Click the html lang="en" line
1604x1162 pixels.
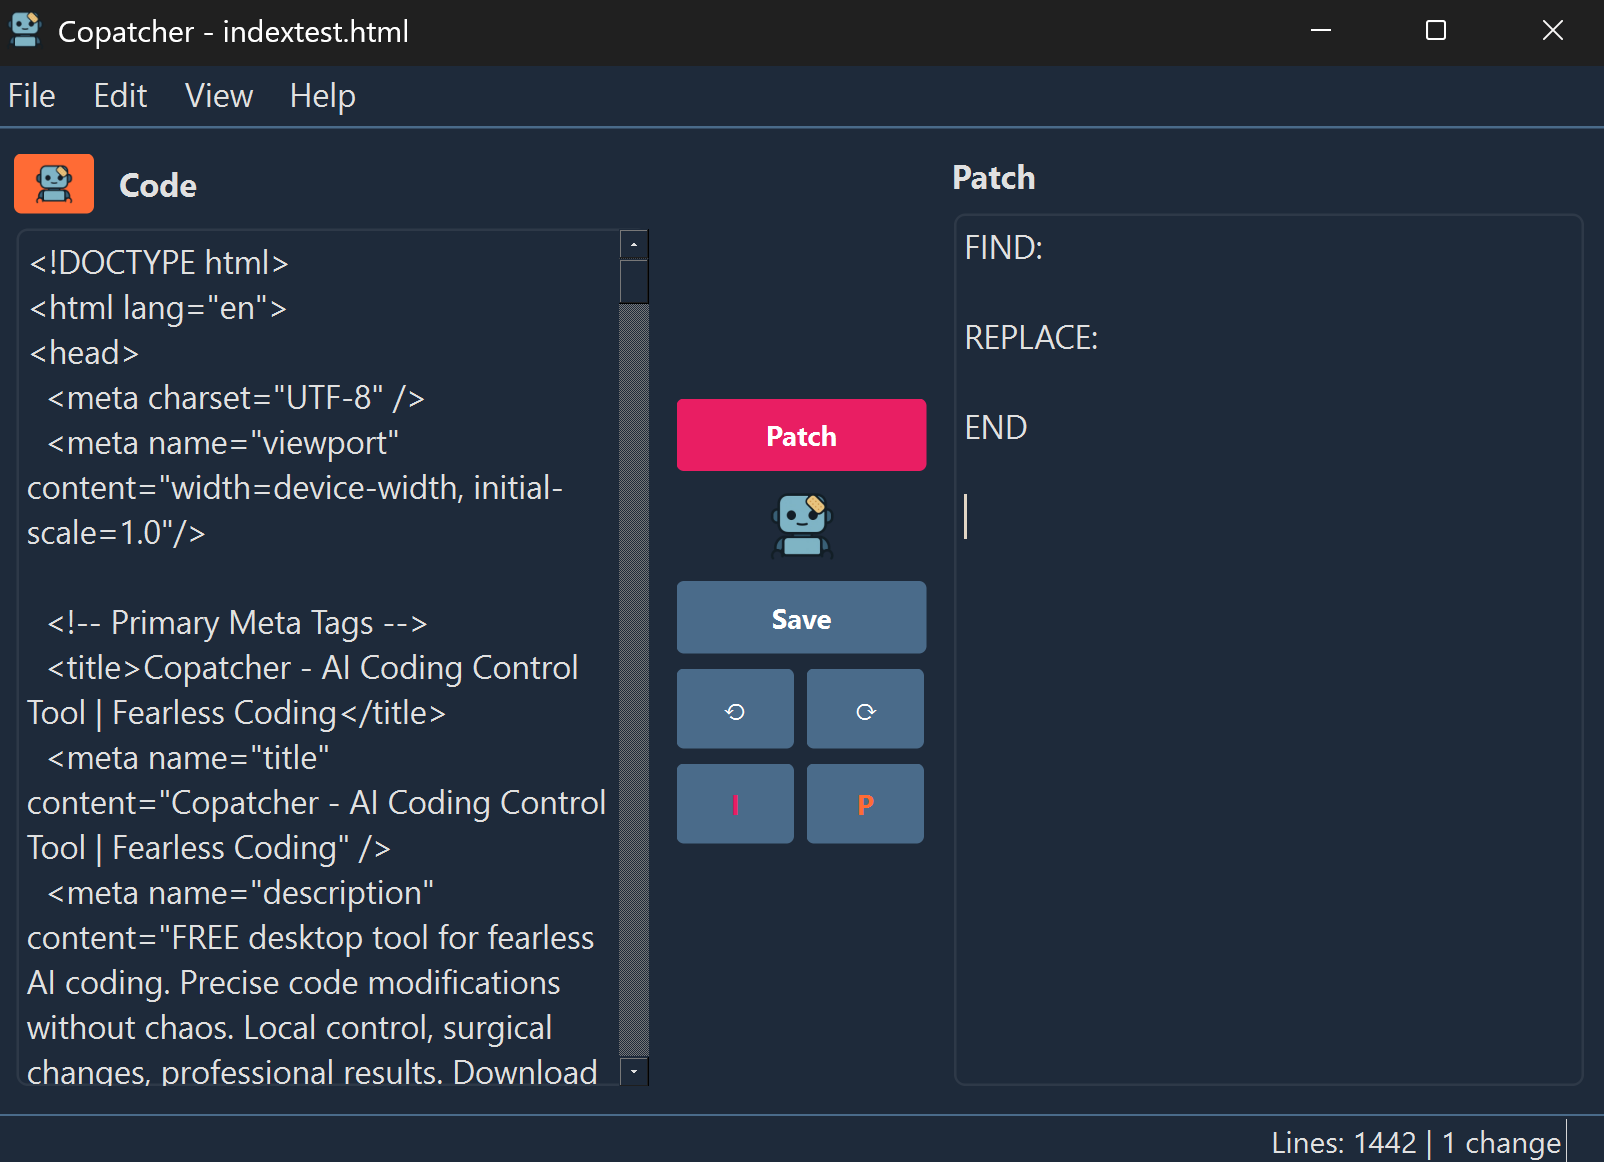point(158,308)
